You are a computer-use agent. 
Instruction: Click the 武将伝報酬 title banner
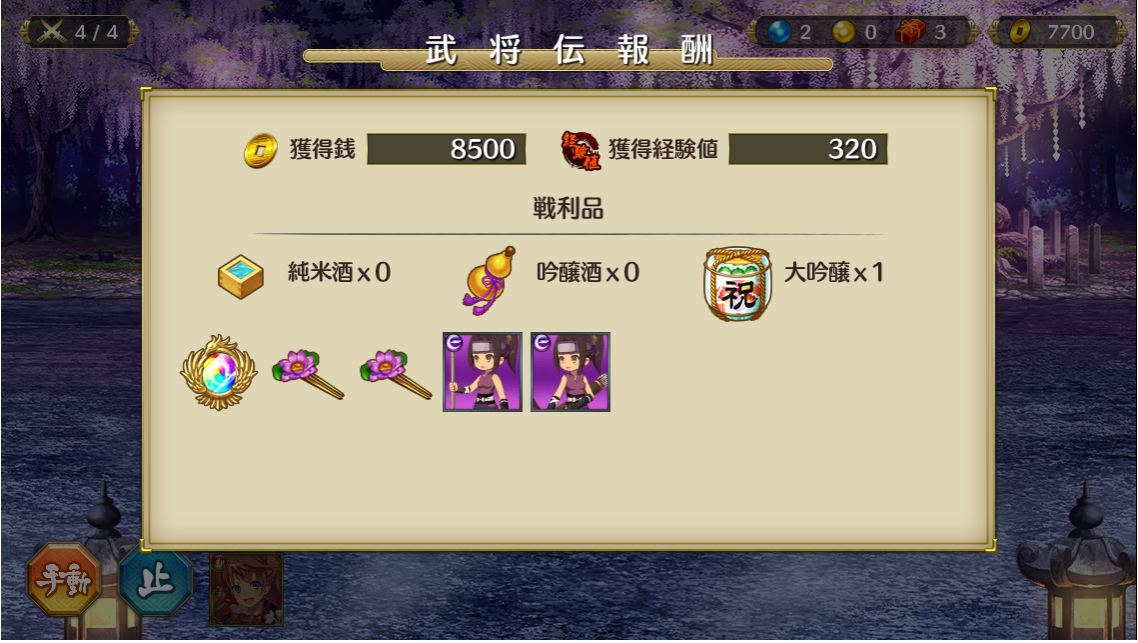click(x=568, y=52)
